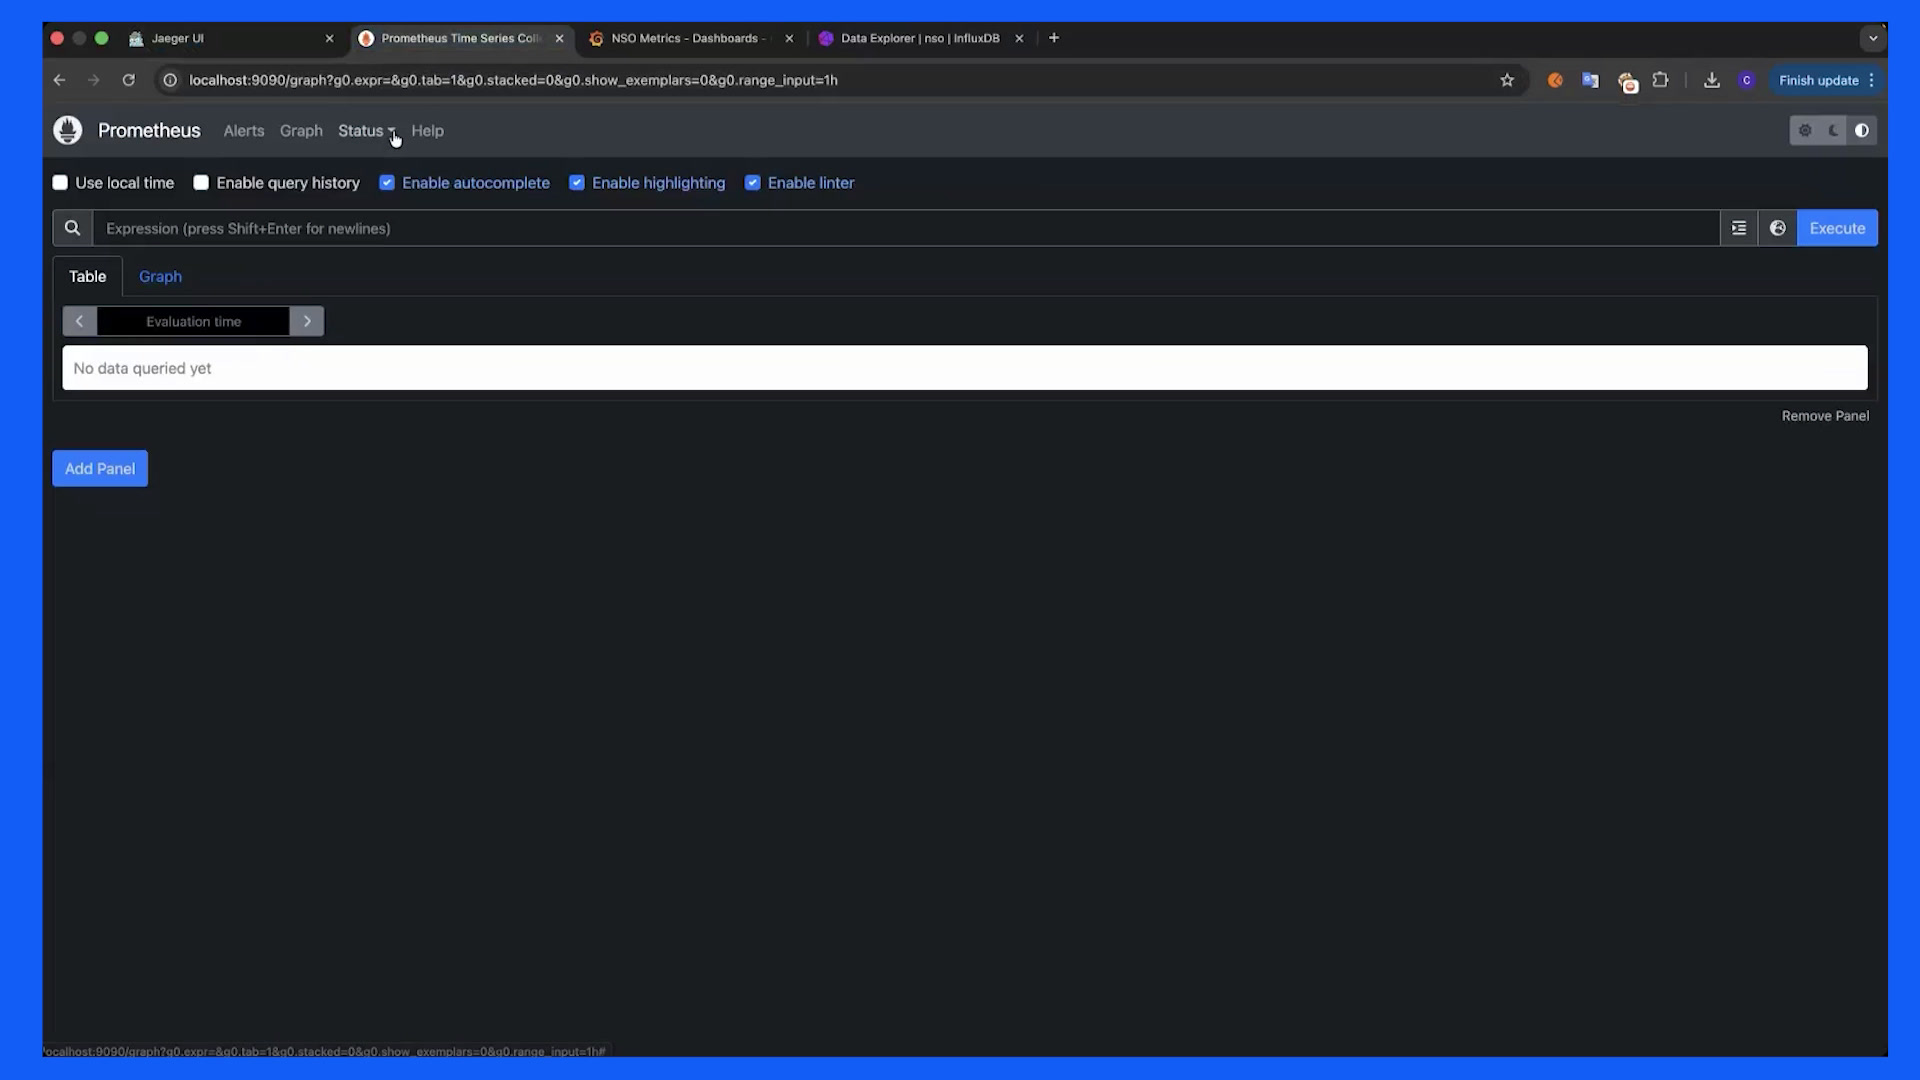This screenshot has width=1920, height=1080.
Task: Open a new browser tab
Action: click(1053, 38)
